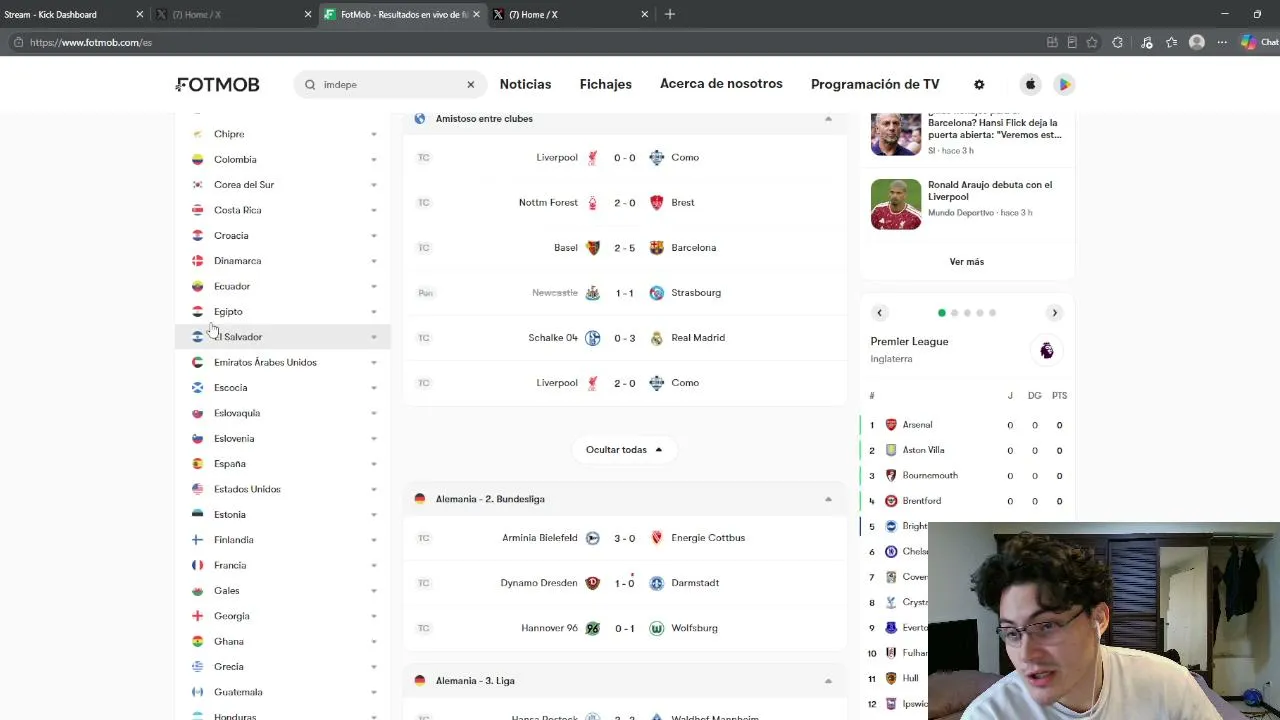Open Programación de TV
The image size is (1280, 720).
(x=875, y=84)
